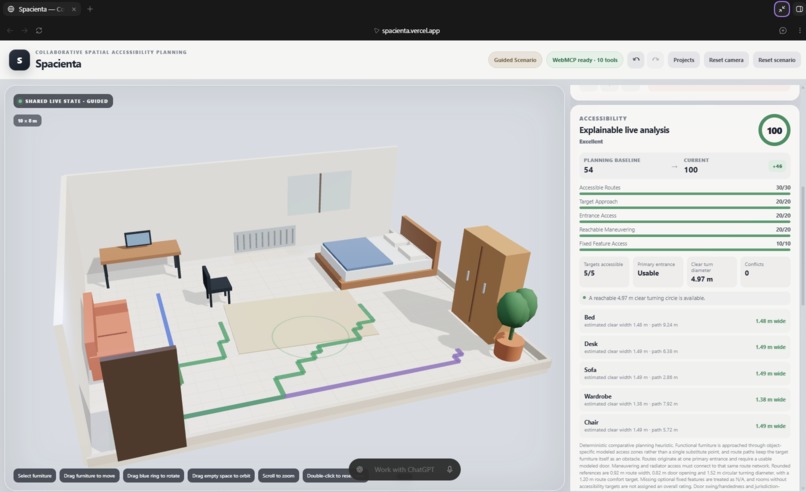Close the Spacienta browser tab
Screen dimensions: 806x492
[x=74, y=9]
